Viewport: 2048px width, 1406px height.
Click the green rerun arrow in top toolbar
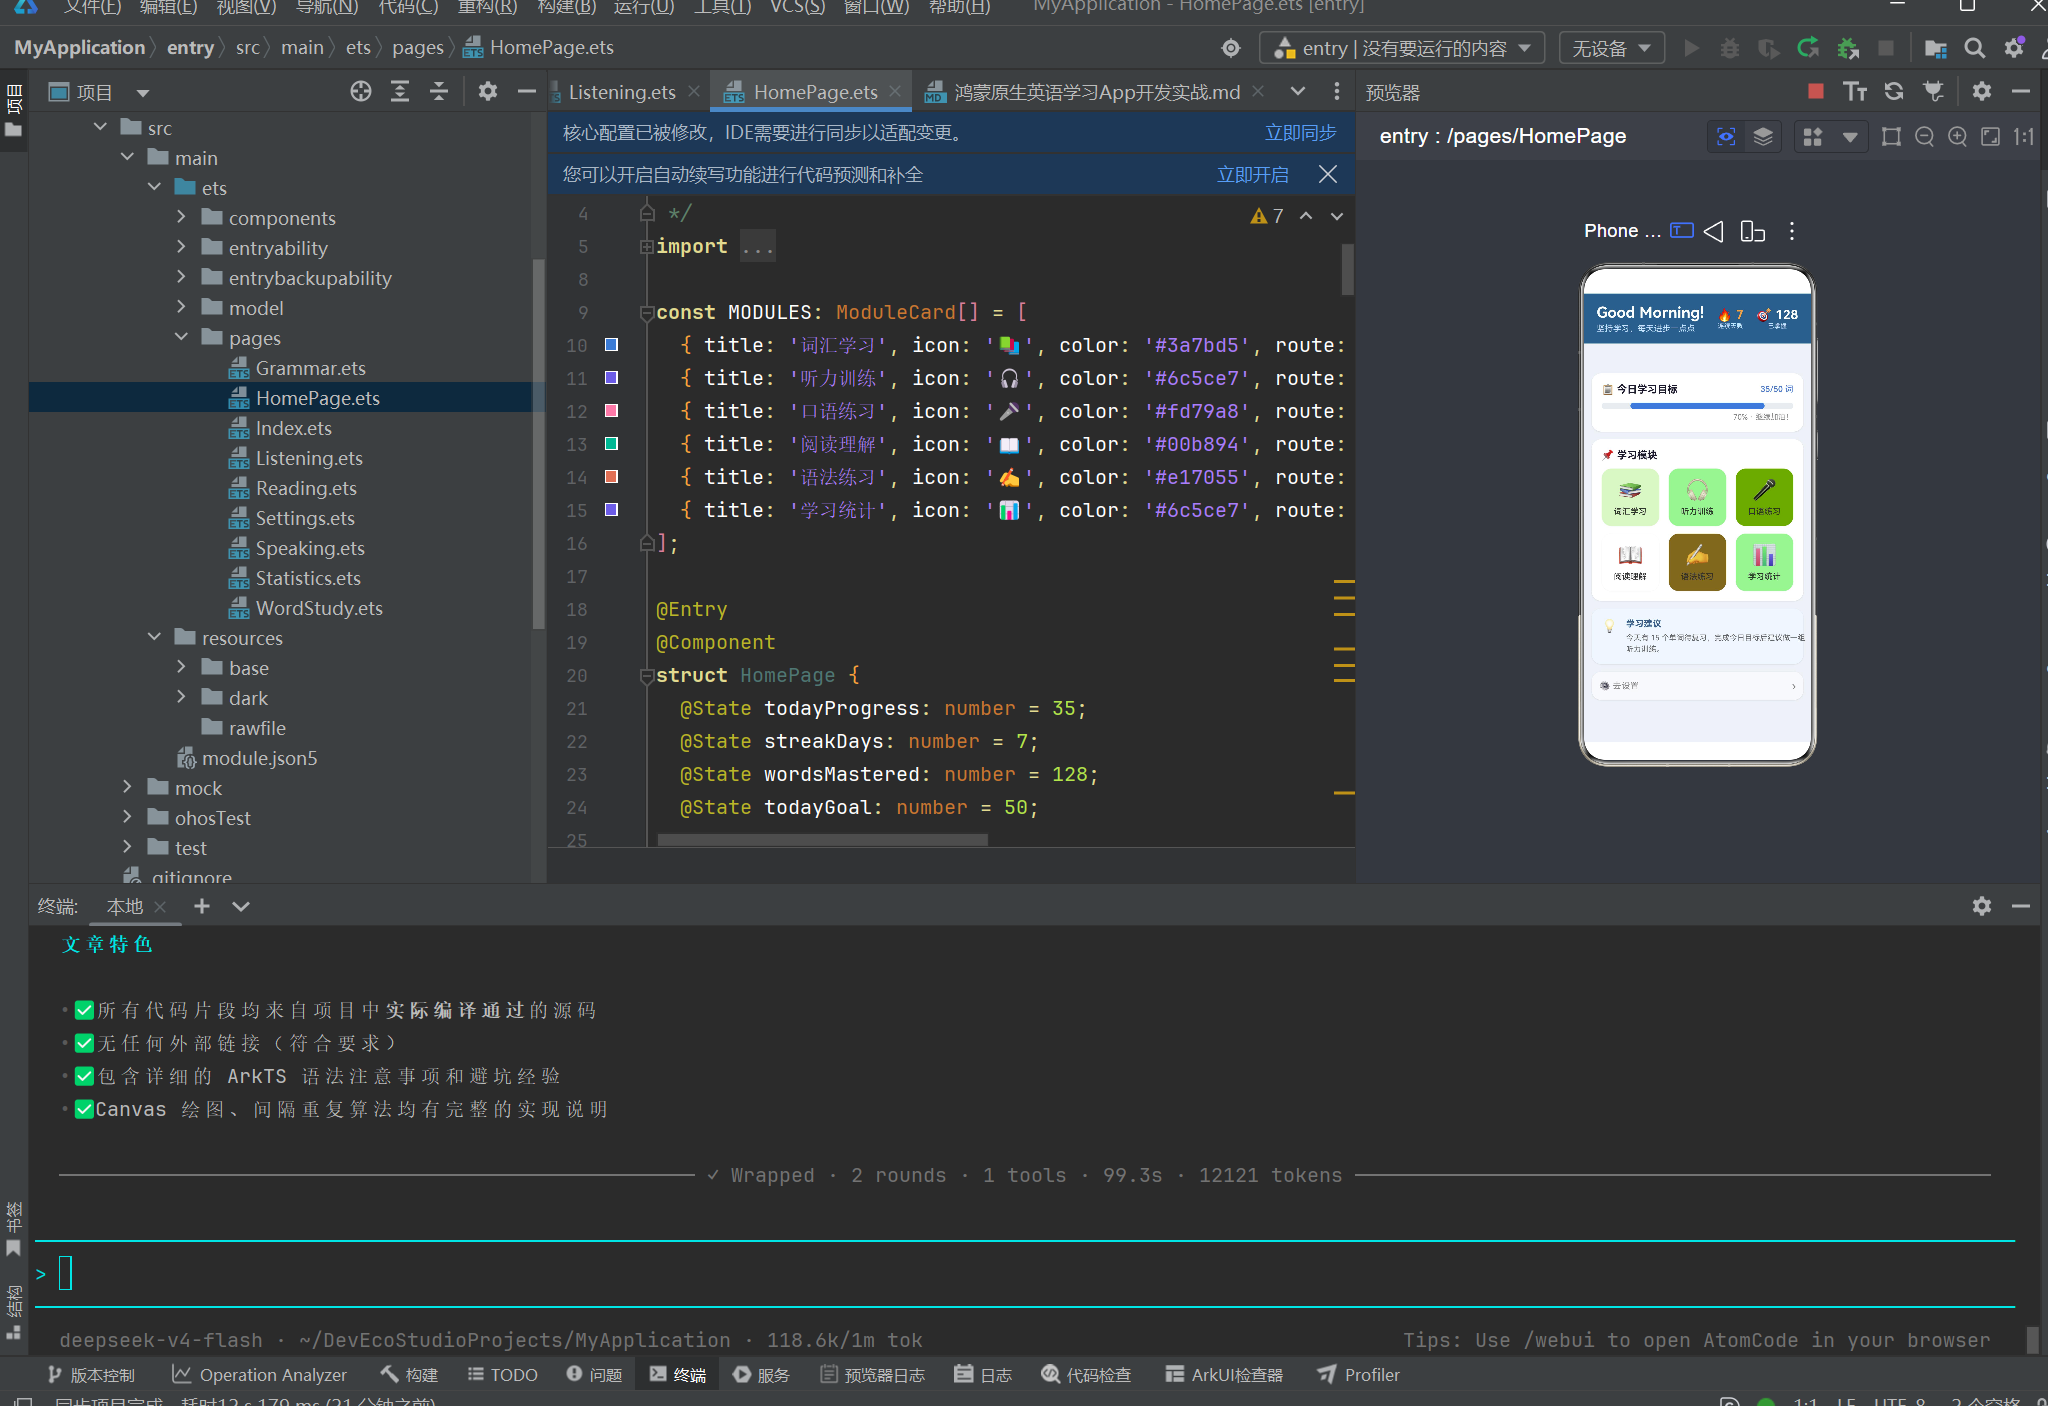[x=1808, y=48]
